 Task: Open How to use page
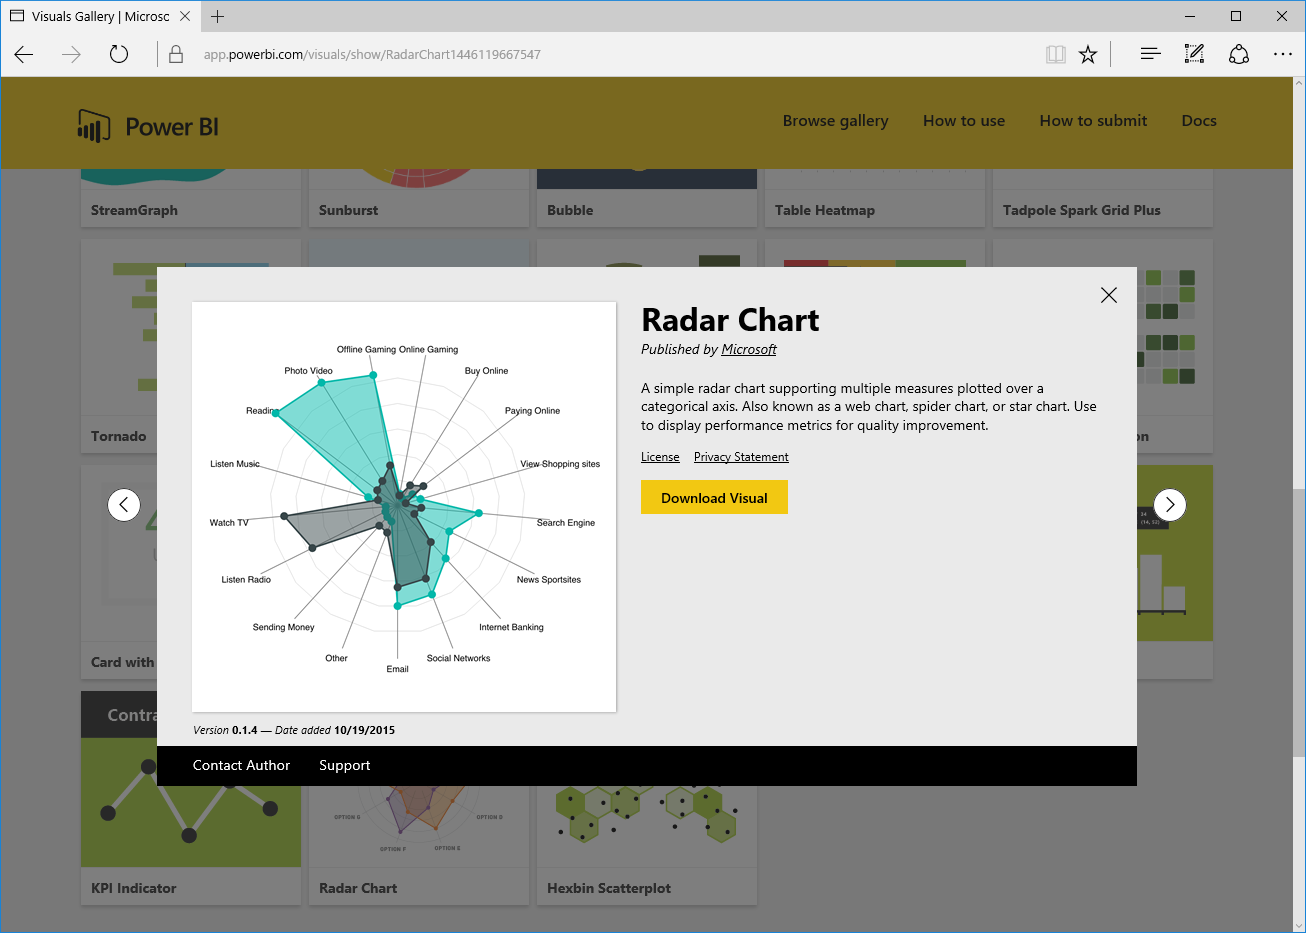click(x=964, y=121)
